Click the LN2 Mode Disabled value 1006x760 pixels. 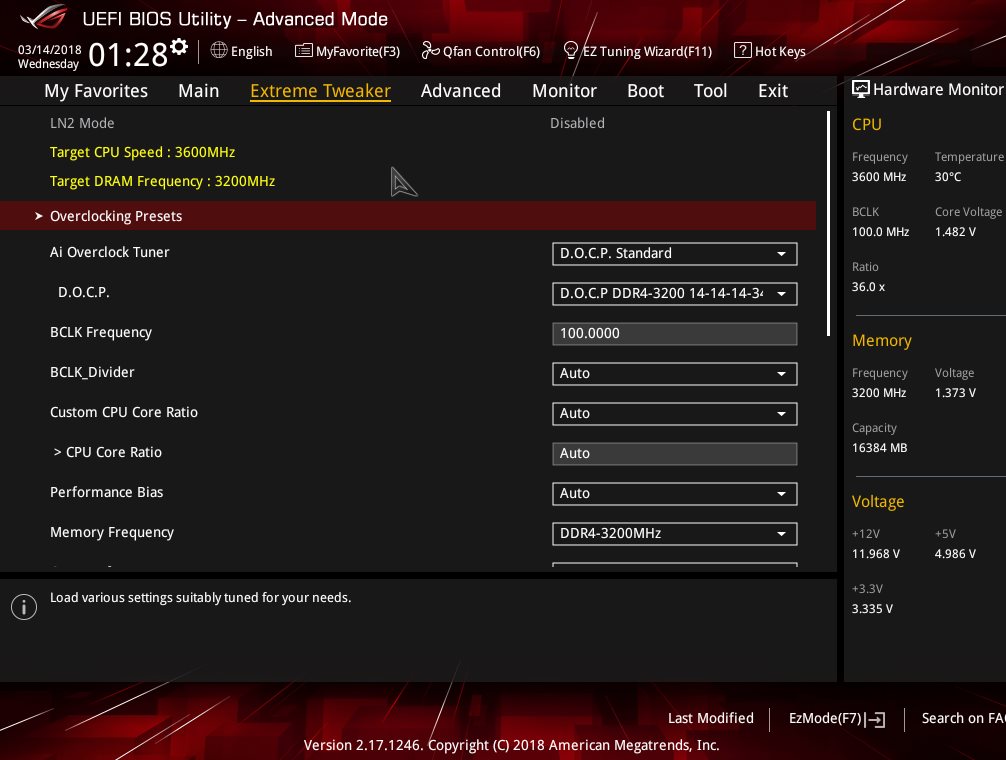[577, 123]
